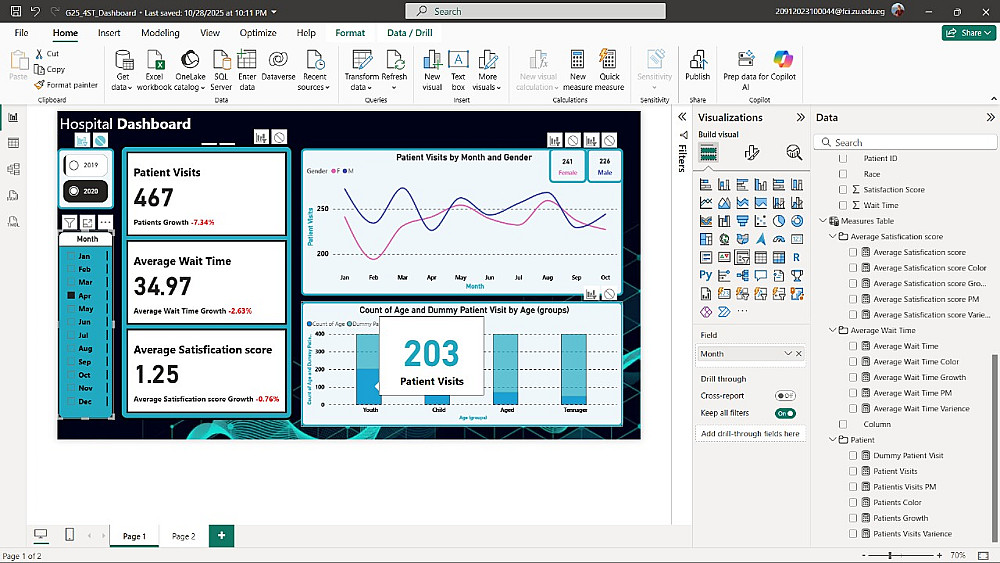Open the Quick measure tool

(x=608, y=59)
